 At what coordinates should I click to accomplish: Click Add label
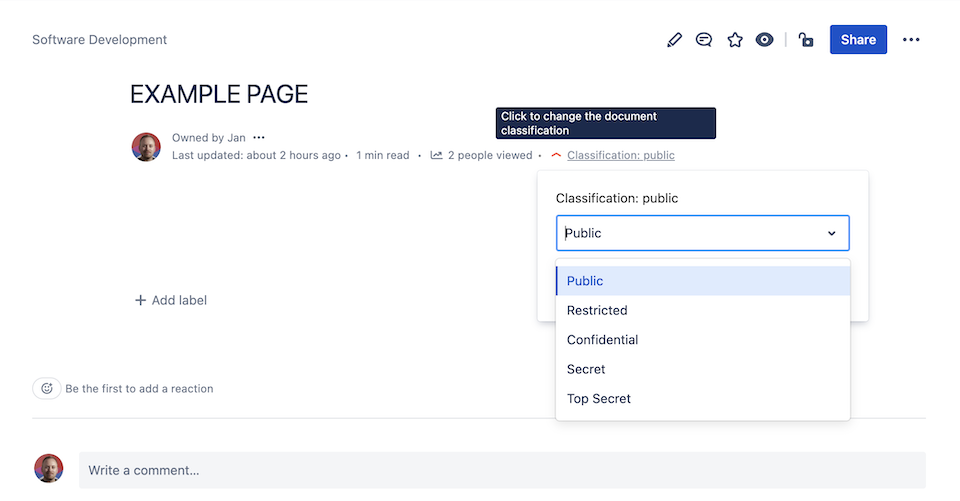click(171, 300)
